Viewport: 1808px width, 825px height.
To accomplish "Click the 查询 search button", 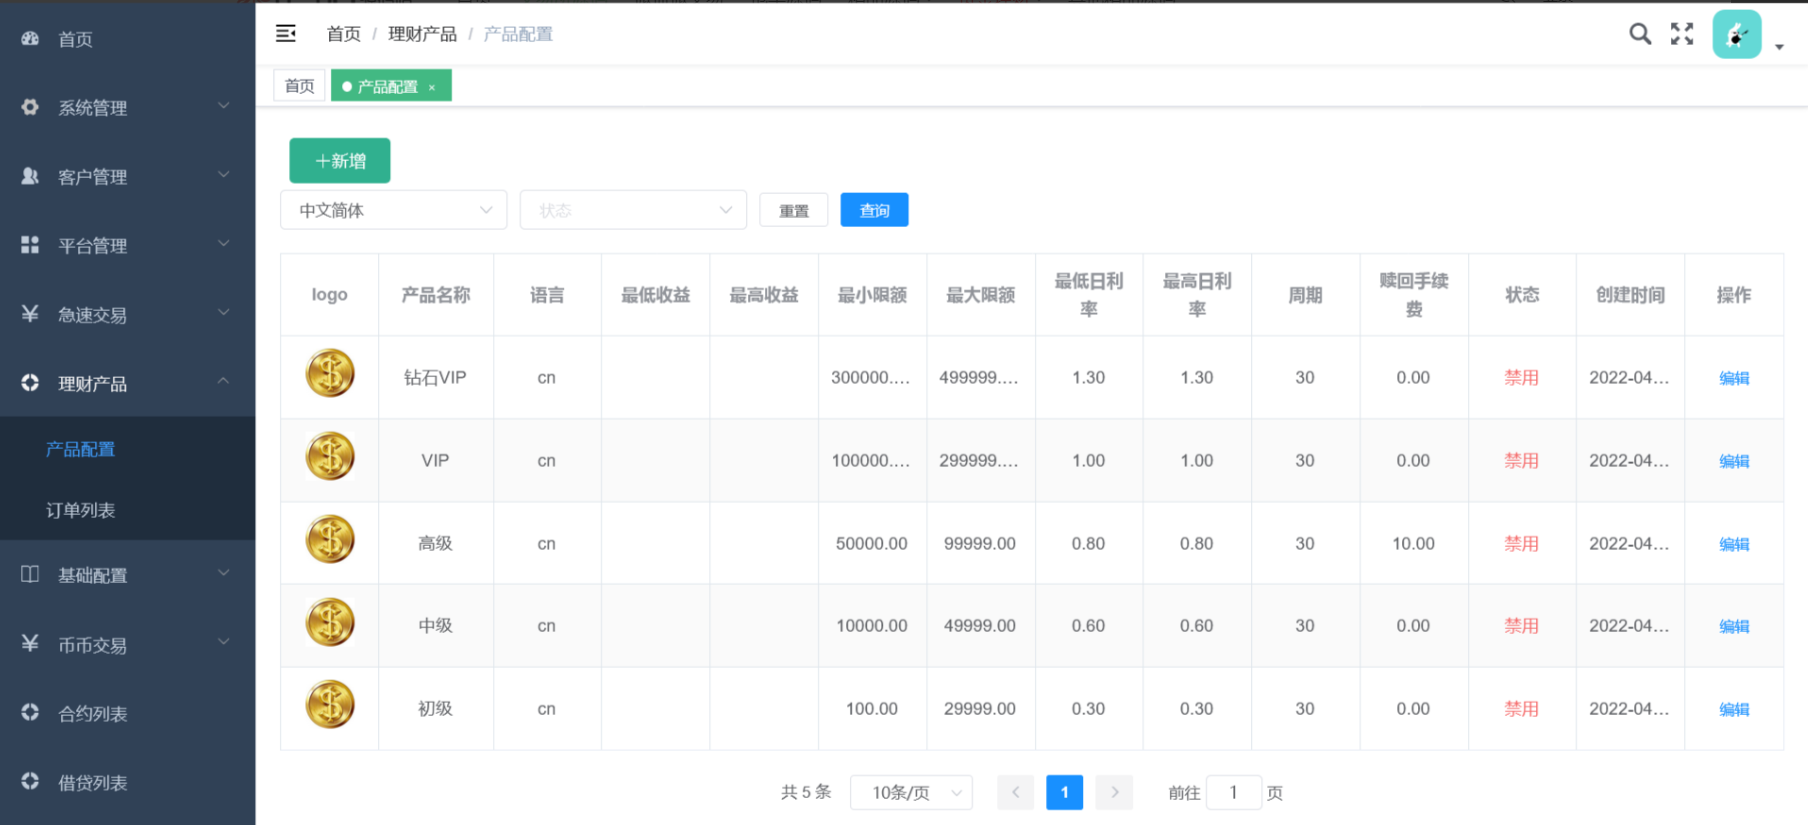I will [874, 210].
